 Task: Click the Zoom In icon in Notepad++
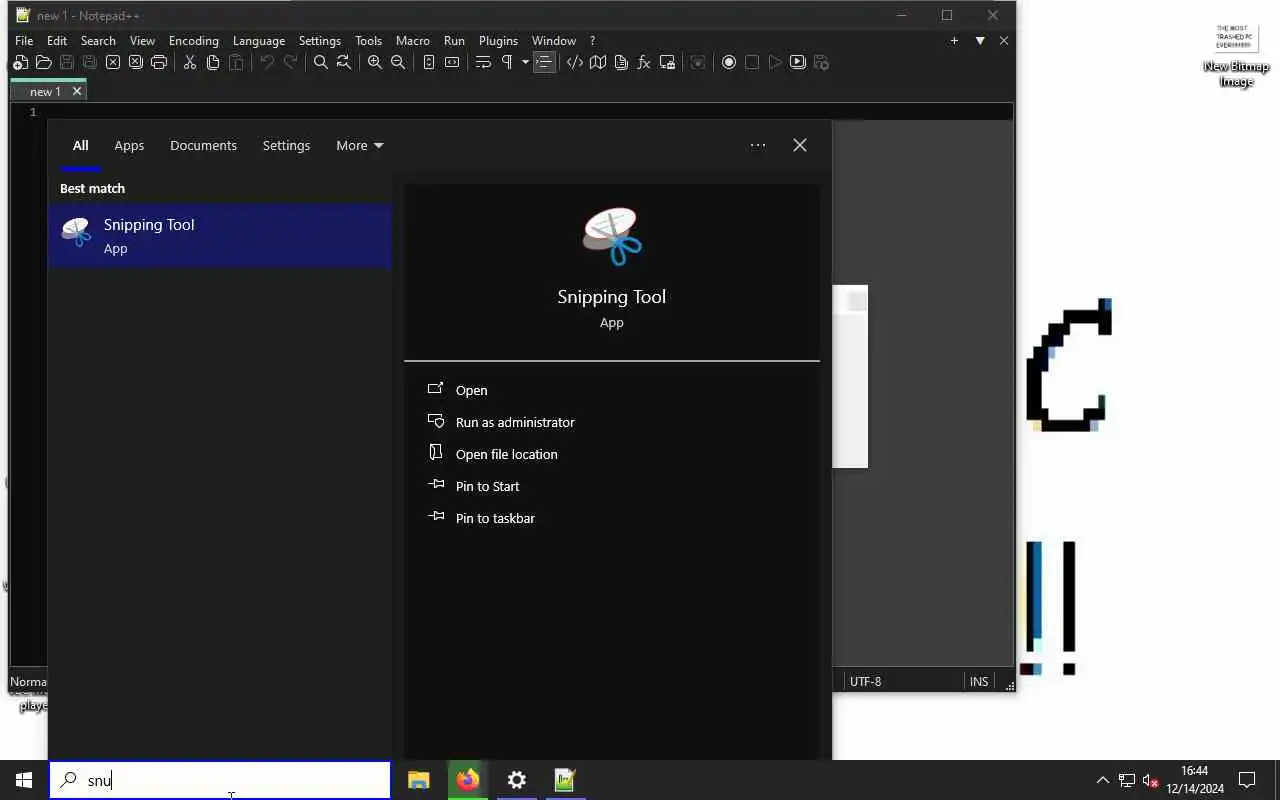pyautogui.click(x=375, y=62)
